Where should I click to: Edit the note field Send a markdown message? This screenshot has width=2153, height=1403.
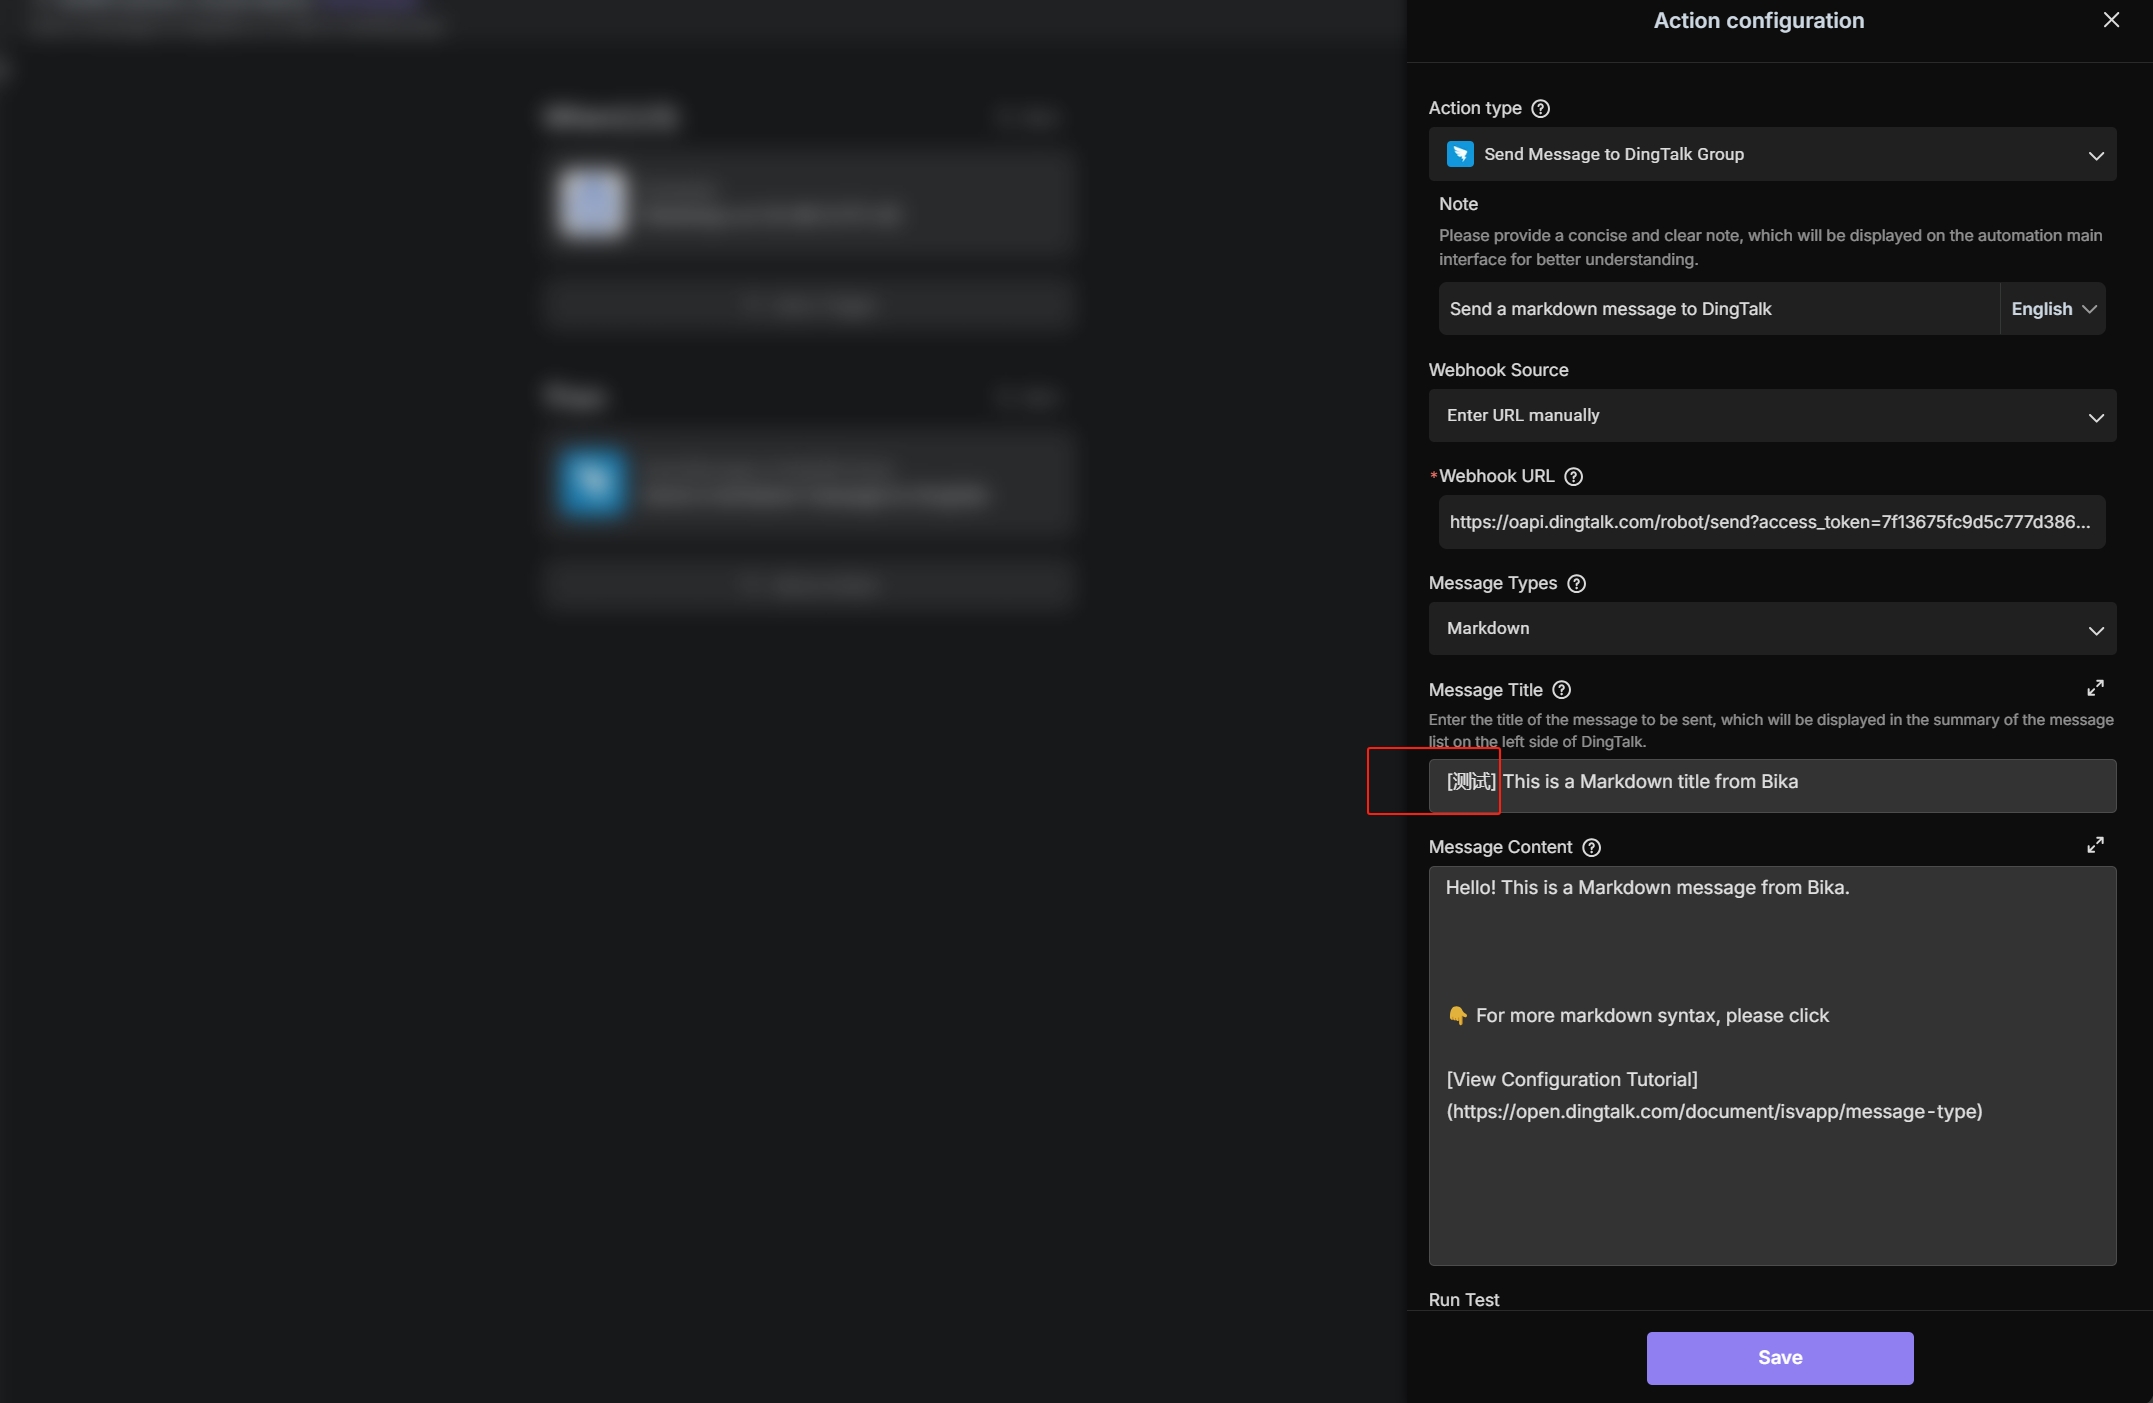pos(1718,309)
